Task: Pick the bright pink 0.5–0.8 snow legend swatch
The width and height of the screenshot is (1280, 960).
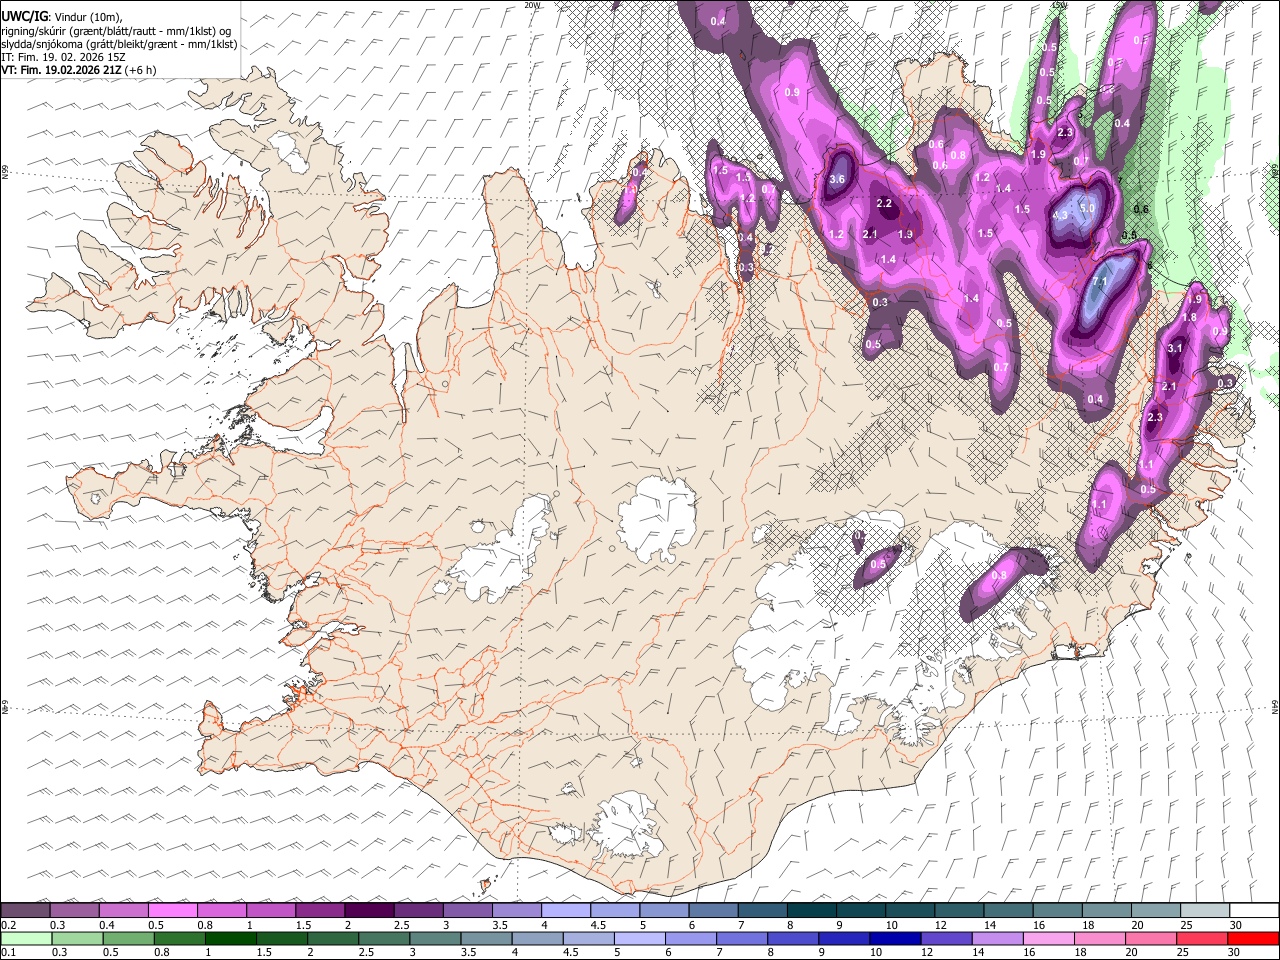Action: (x=172, y=910)
